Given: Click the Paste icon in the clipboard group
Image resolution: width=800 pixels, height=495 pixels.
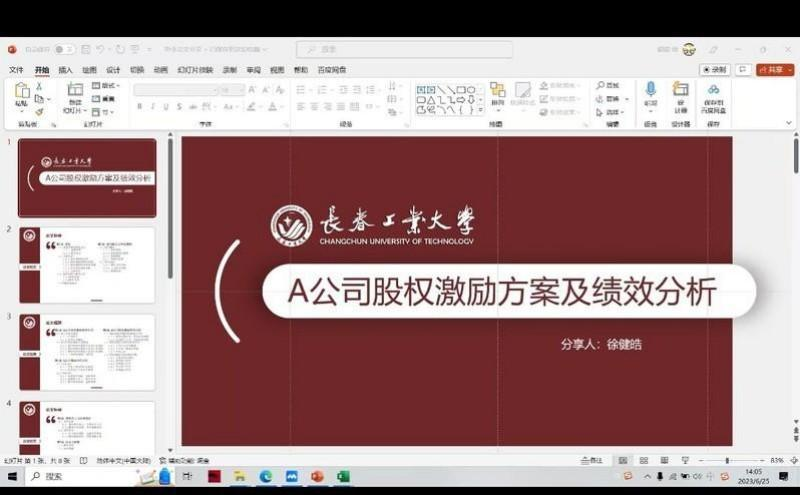Looking at the screenshot, I should (x=22, y=93).
